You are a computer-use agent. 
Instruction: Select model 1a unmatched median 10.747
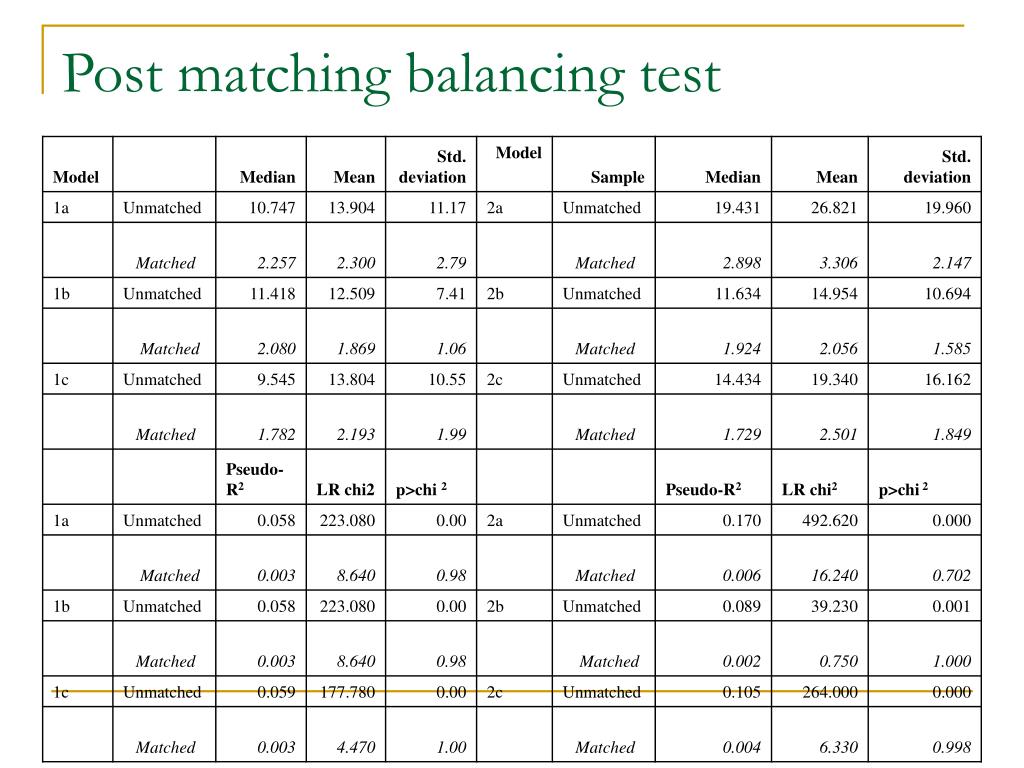coord(272,208)
